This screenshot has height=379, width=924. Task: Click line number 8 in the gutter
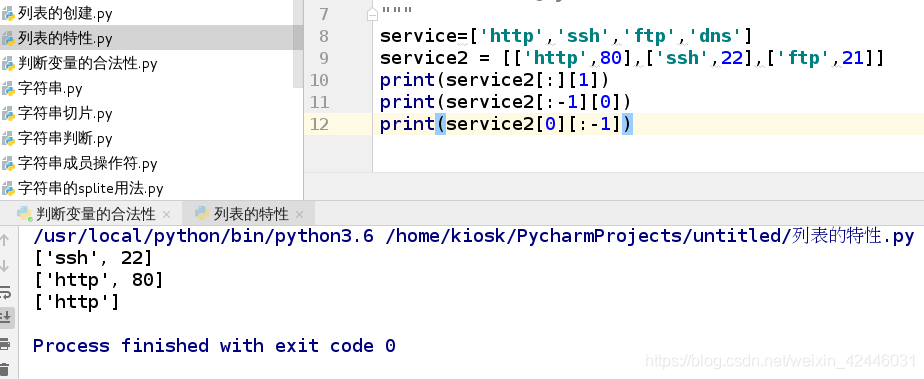click(x=324, y=36)
